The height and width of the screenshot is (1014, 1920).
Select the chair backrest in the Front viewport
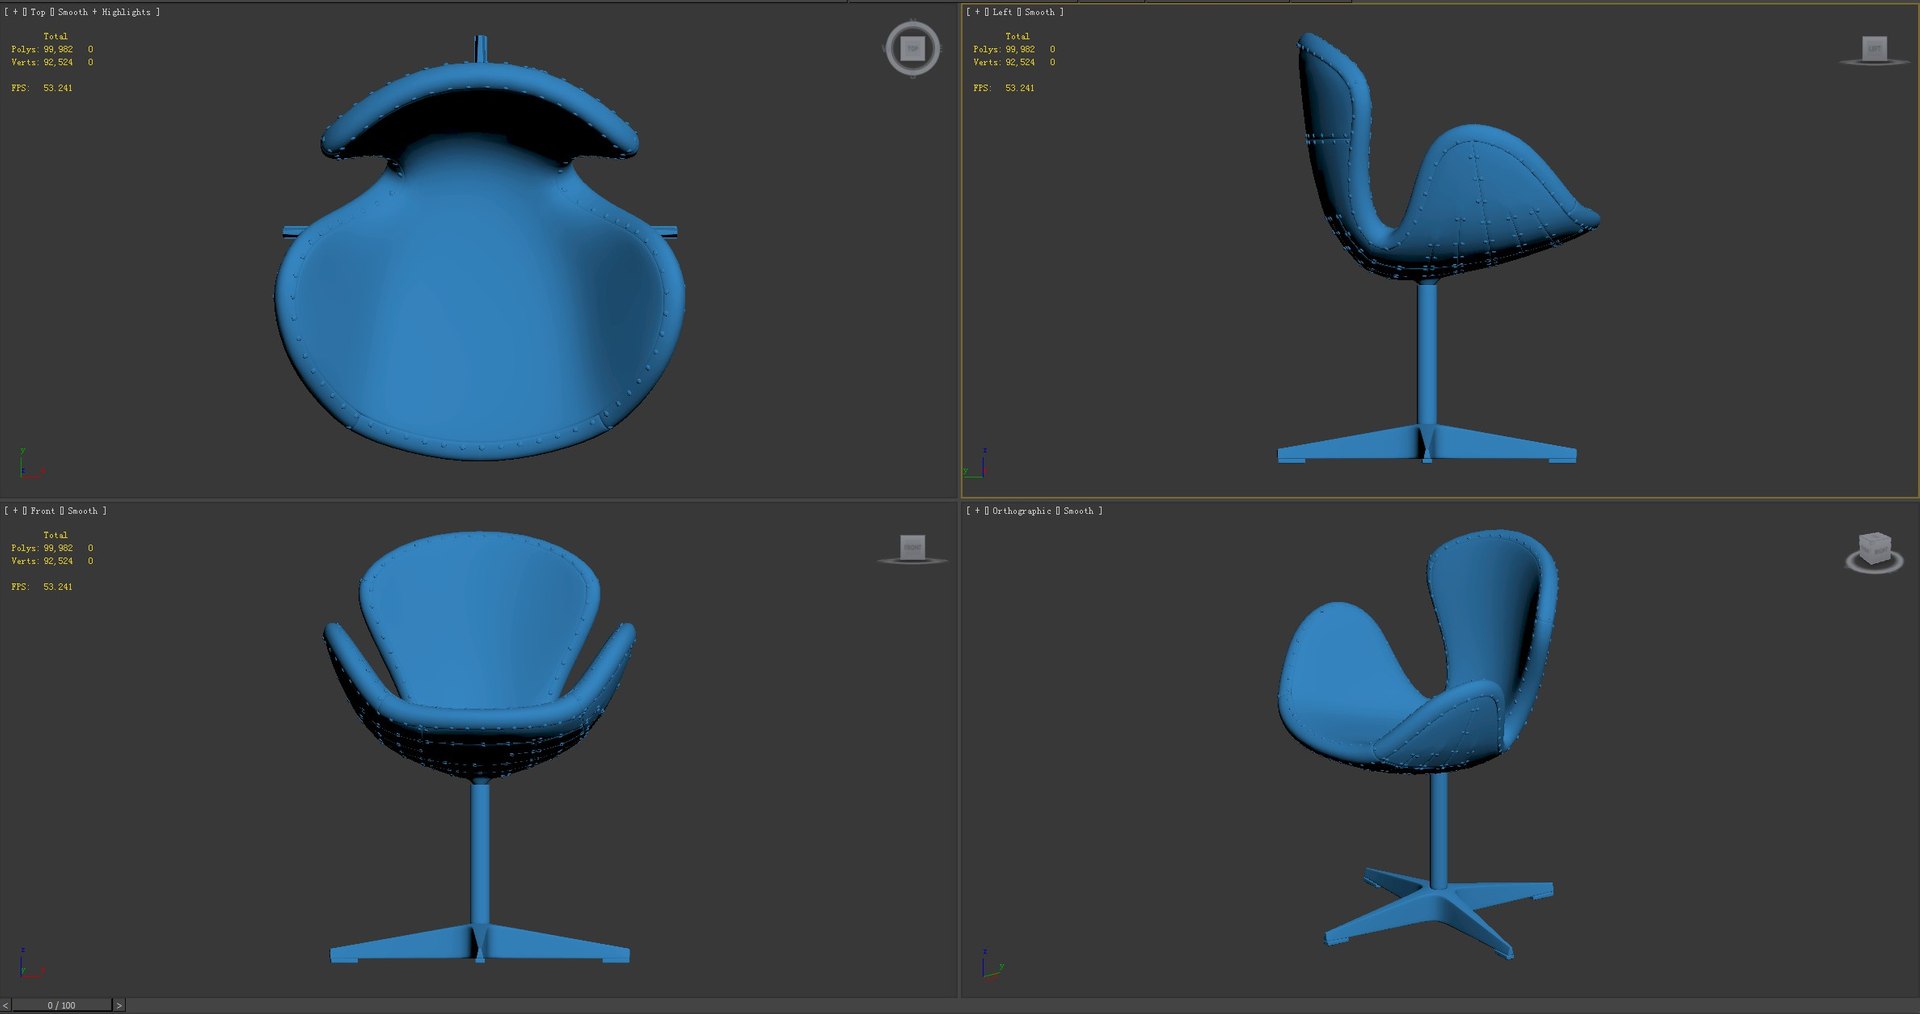tap(480, 615)
